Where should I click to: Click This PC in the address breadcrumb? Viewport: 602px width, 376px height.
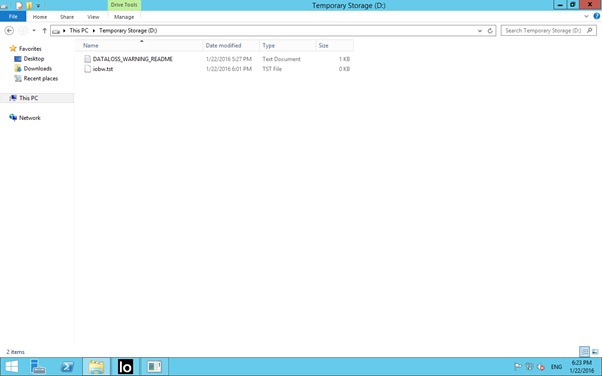coord(79,30)
